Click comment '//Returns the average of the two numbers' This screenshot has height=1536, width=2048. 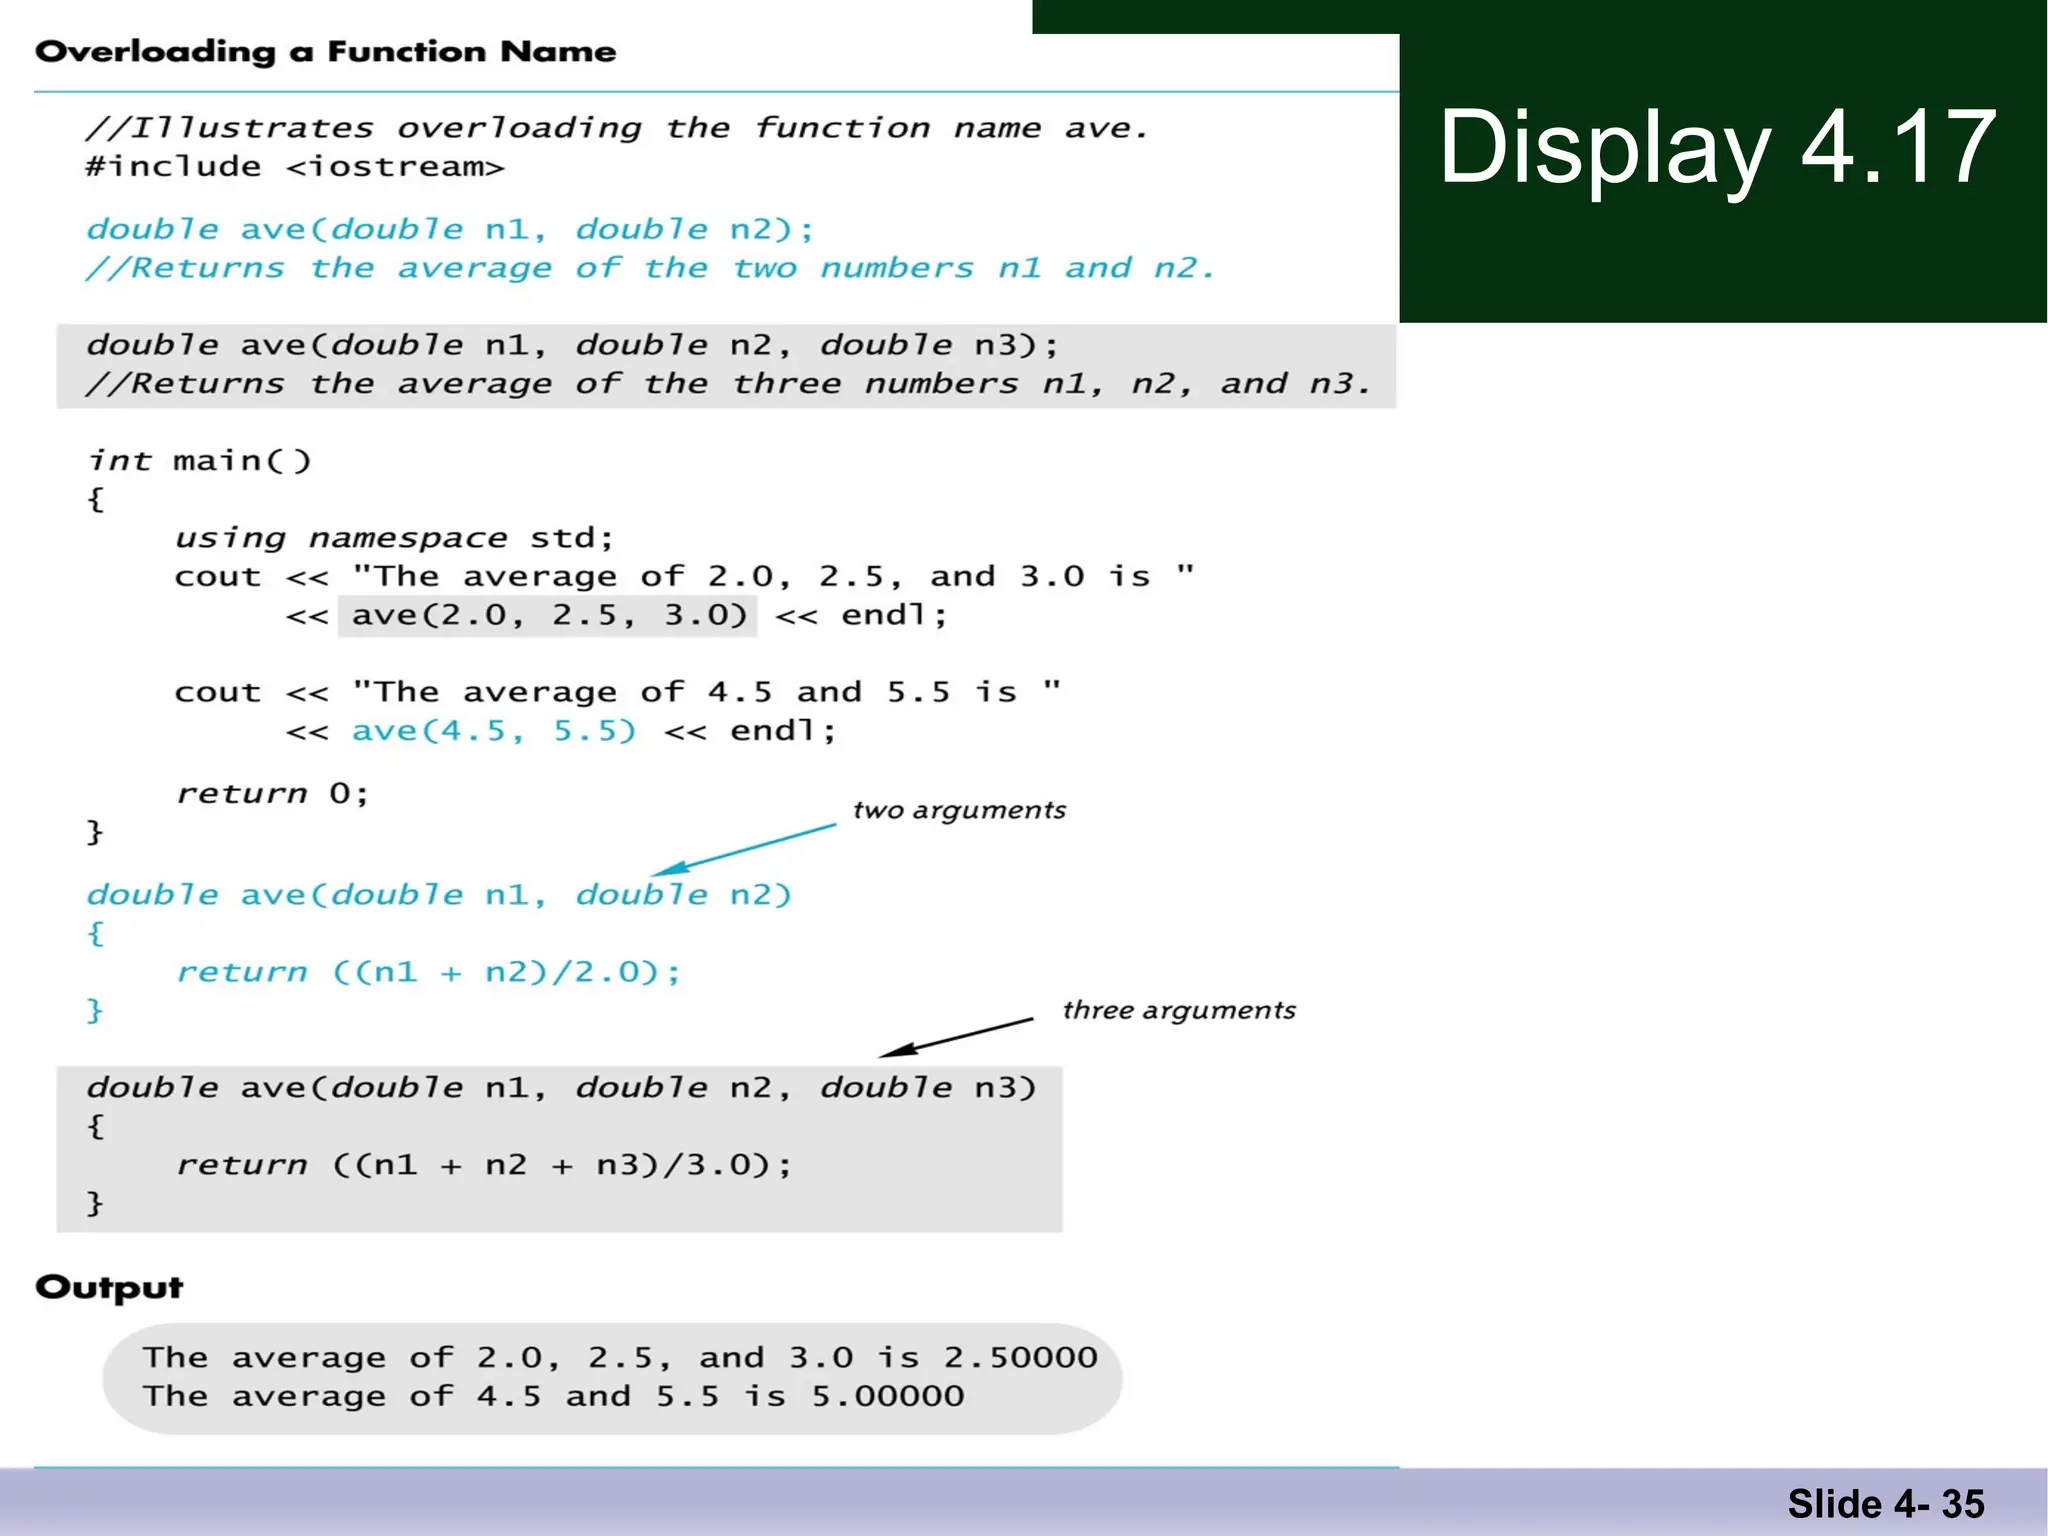tap(650, 269)
